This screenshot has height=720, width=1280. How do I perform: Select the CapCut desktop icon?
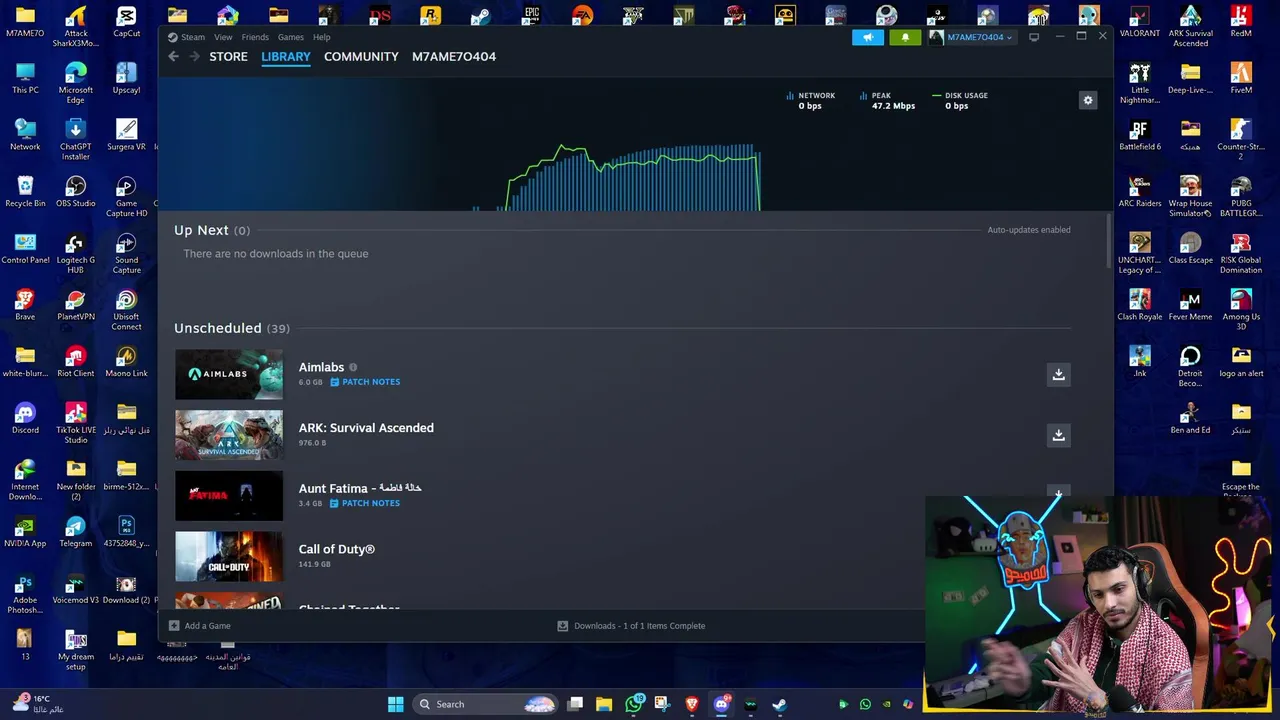click(x=126, y=21)
